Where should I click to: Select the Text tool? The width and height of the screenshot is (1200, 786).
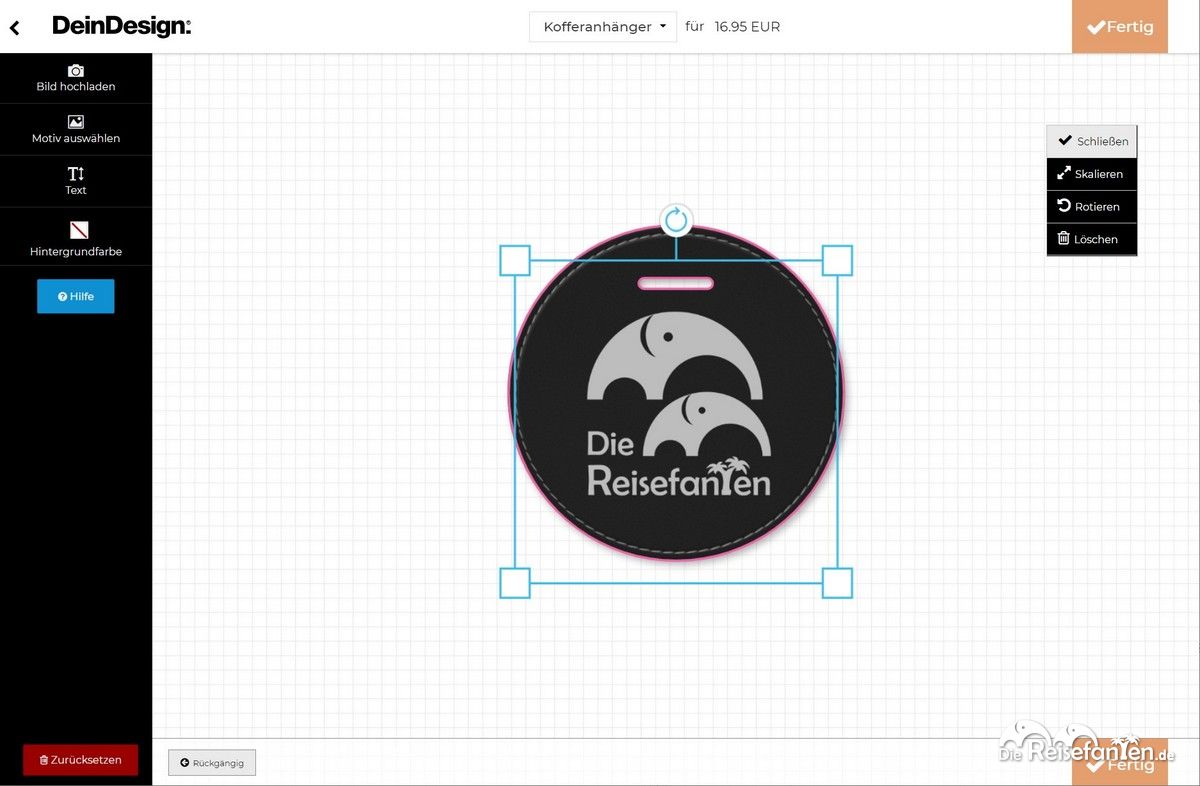pos(76,180)
